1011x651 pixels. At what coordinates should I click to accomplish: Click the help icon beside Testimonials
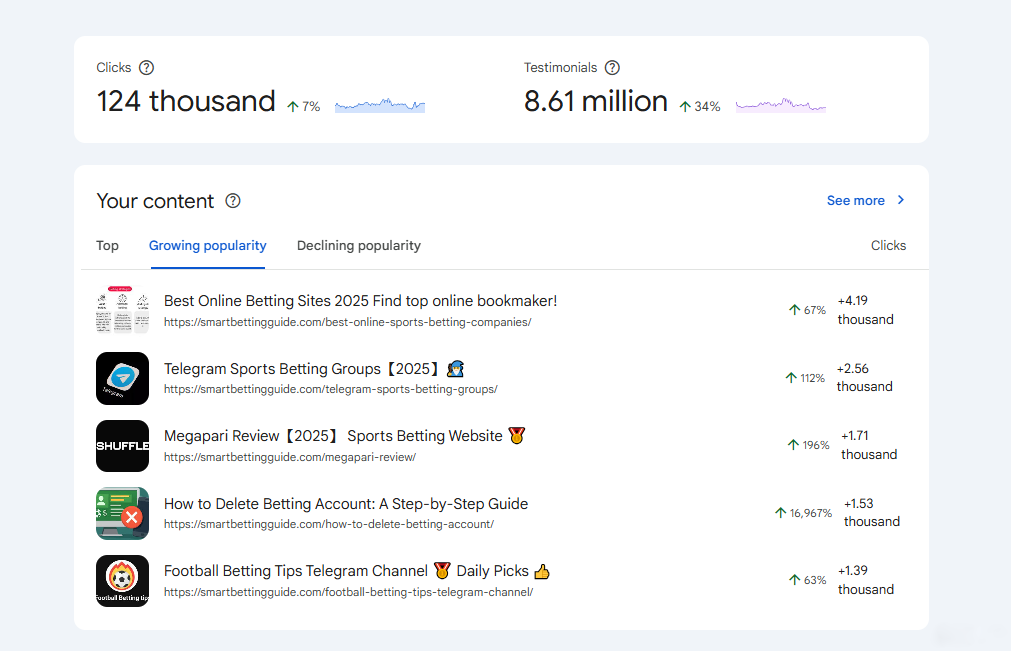coord(612,68)
